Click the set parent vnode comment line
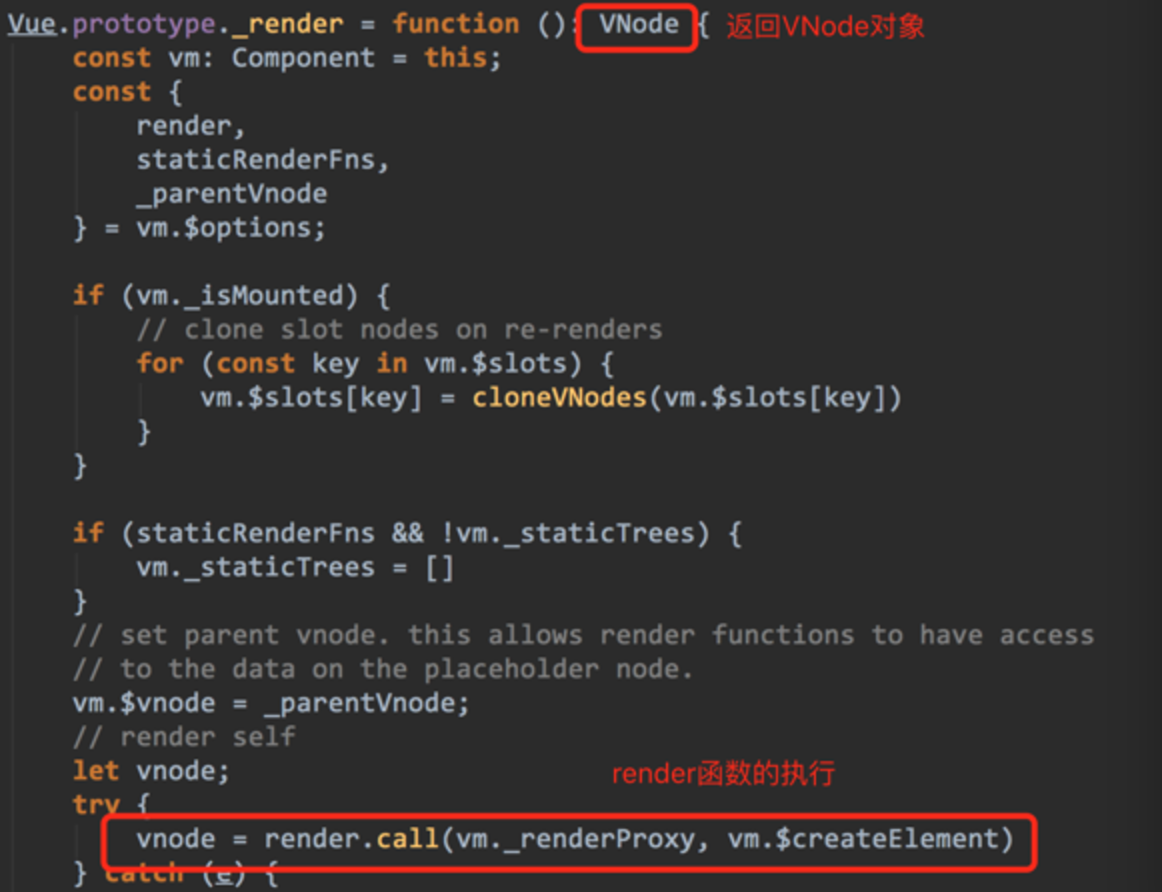Image resolution: width=1162 pixels, height=892 pixels. tap(583, 636)
